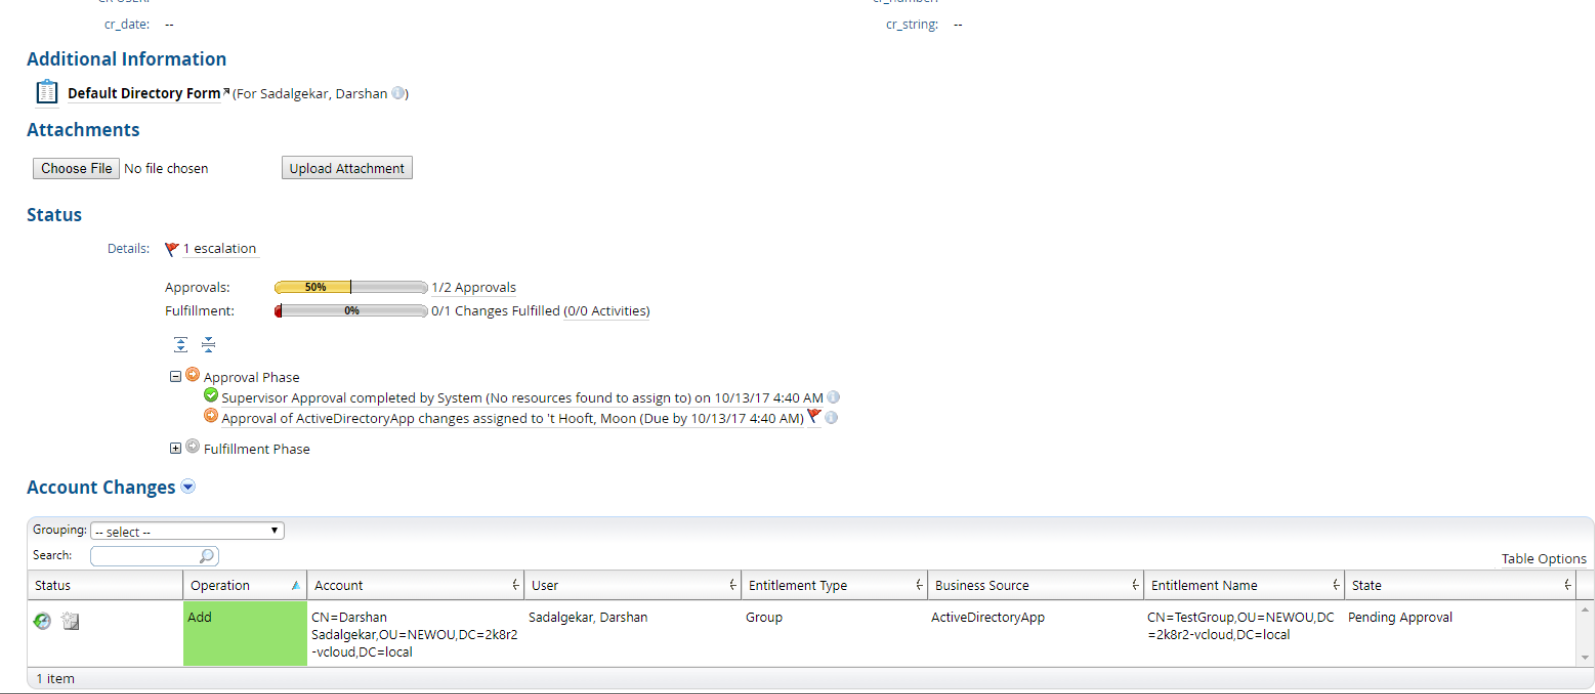Viewport: 1595px width, 694px height.
Task: Click the collapse-all icon under the progress bars
Action: point(208,345)
